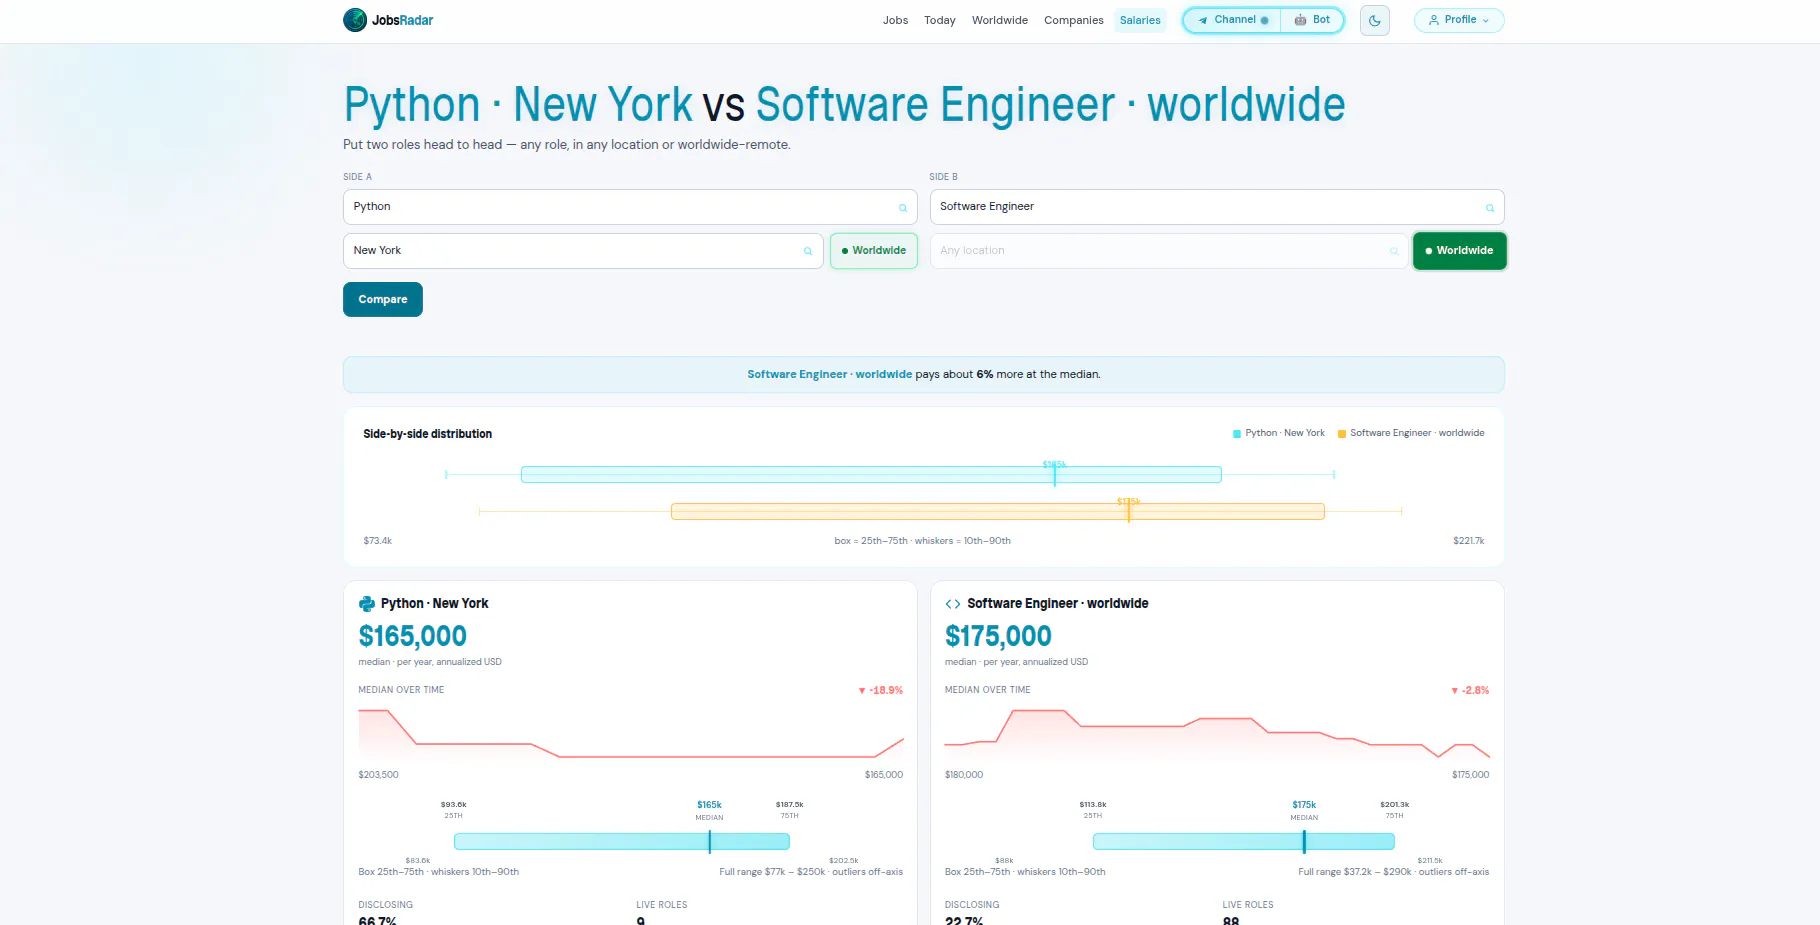
Task: Click the Full range $77k – $250k note
Action: [811, 872]
